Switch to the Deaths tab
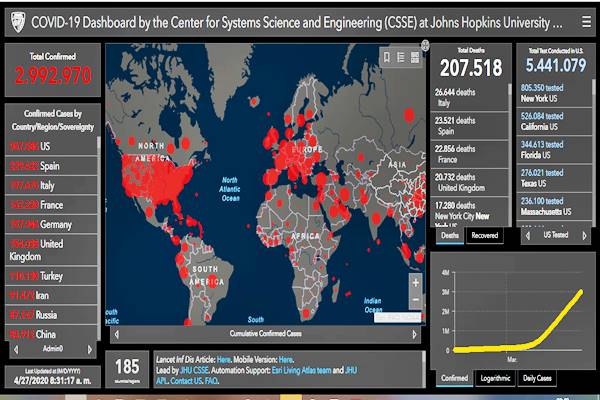600x400 pixels. click(x=450, y=235)
